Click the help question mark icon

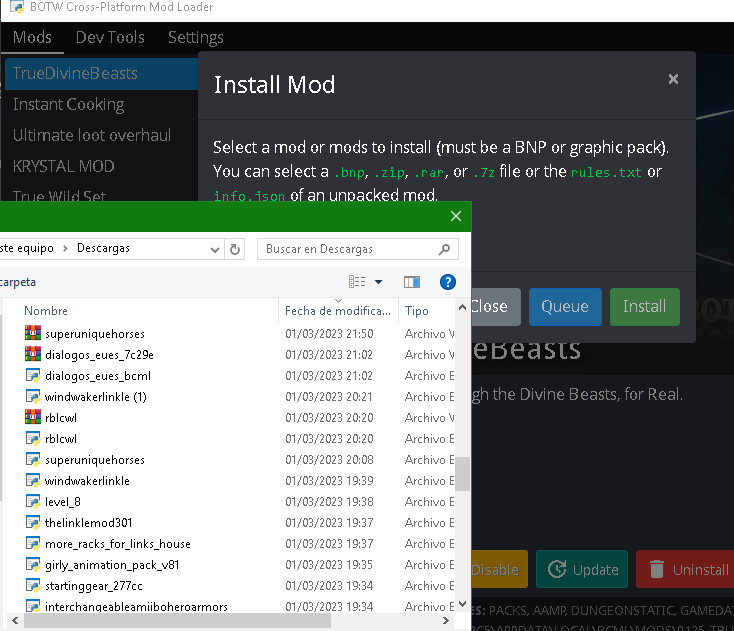coord(448,282)
